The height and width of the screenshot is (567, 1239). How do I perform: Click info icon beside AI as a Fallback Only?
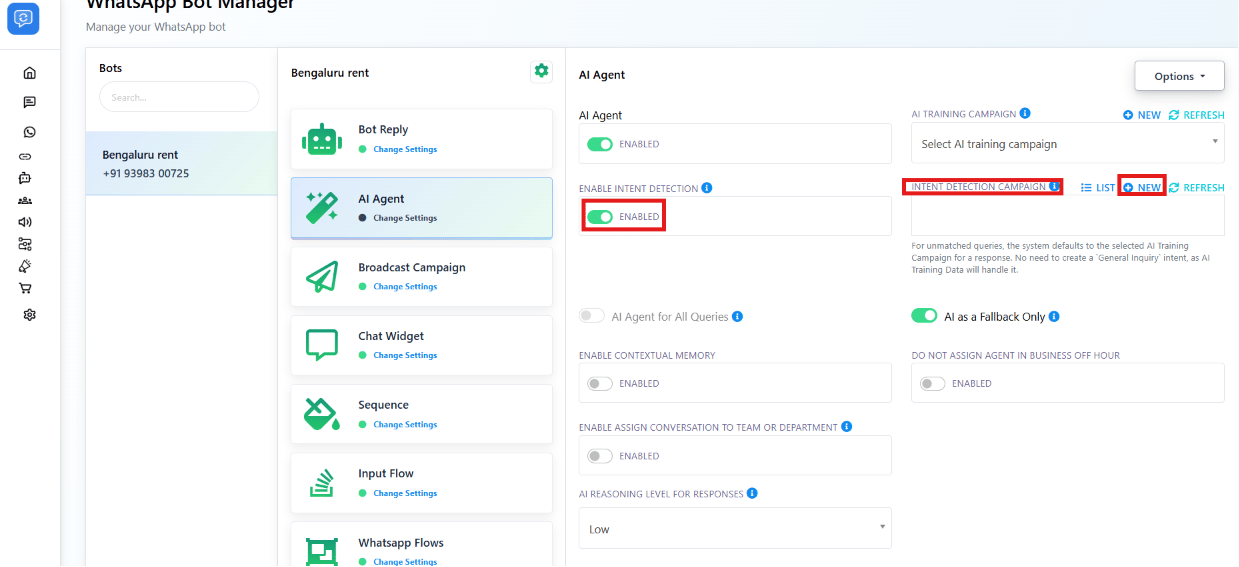tap(1054, 317)
